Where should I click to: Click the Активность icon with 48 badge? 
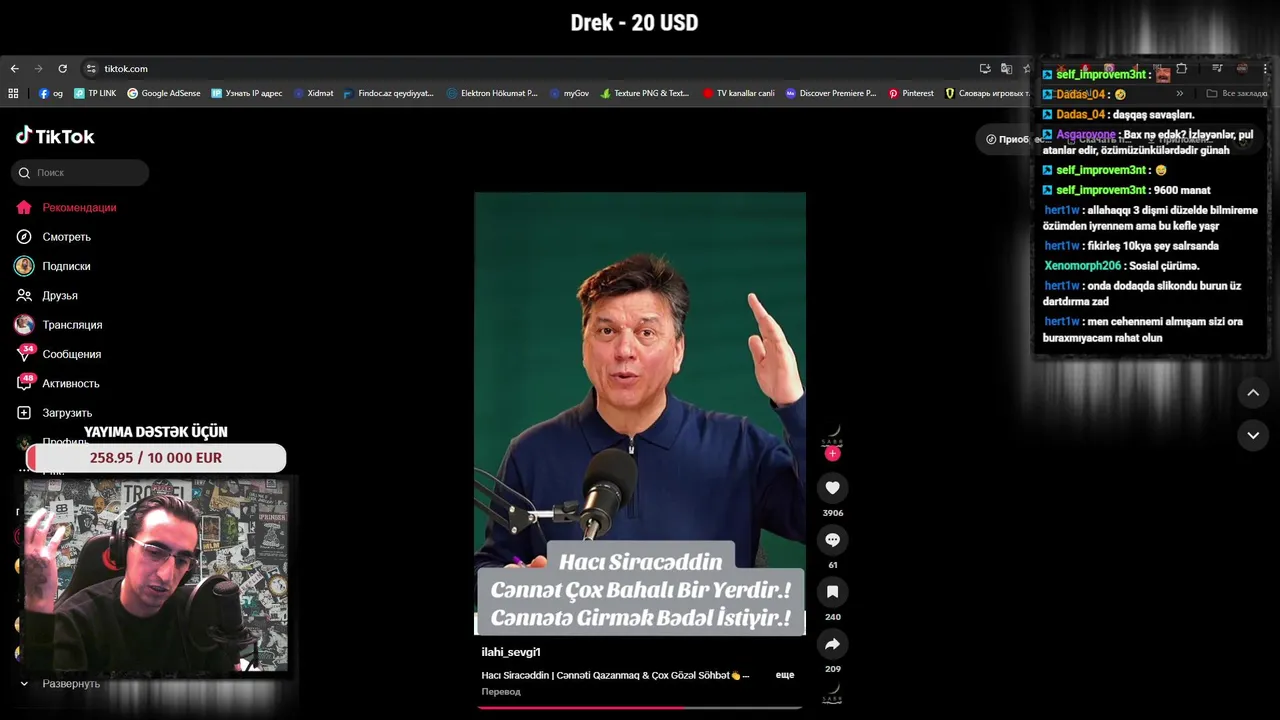[24, 383]
